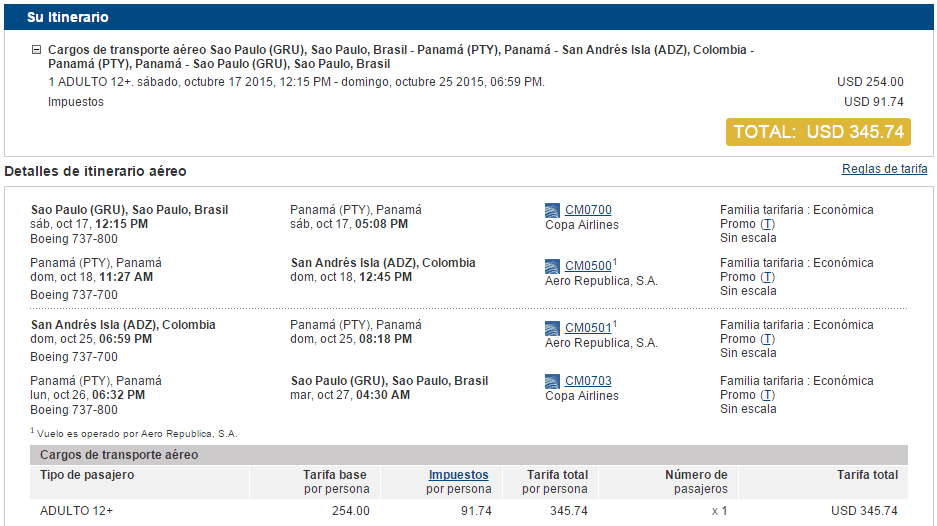The image size is (937, 526).
Task: Click the yellow TOTAL USD 345.74 badge
Action: pyautogui.click(x=818, y=132)
